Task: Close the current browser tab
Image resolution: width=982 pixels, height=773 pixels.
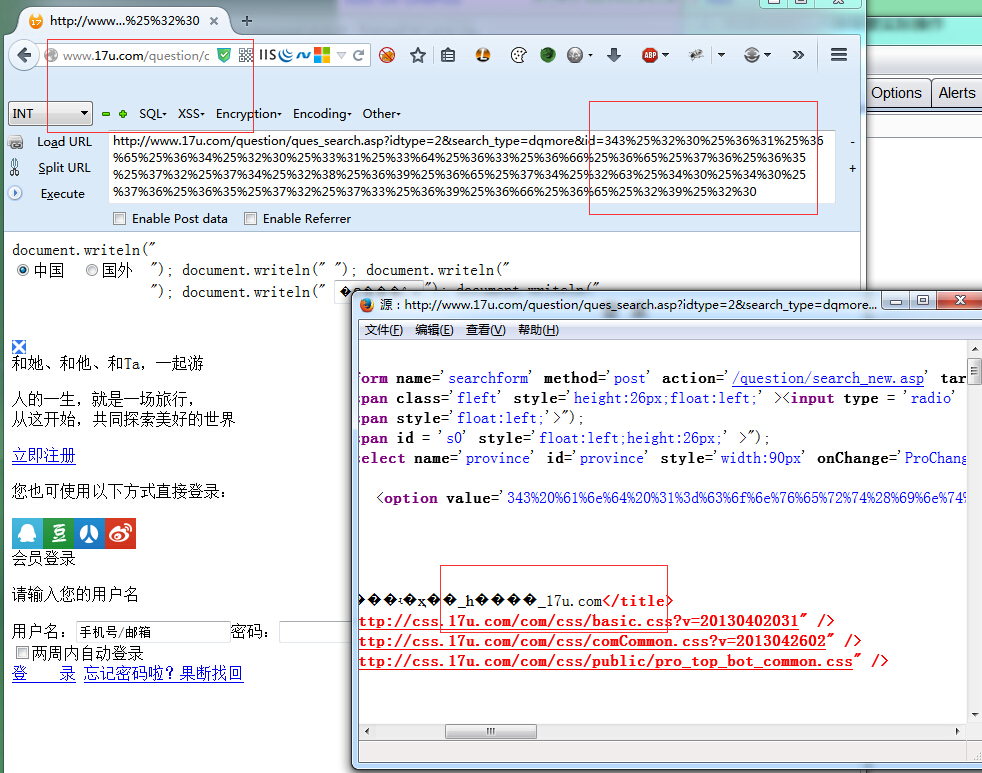Action: (214, 21)
